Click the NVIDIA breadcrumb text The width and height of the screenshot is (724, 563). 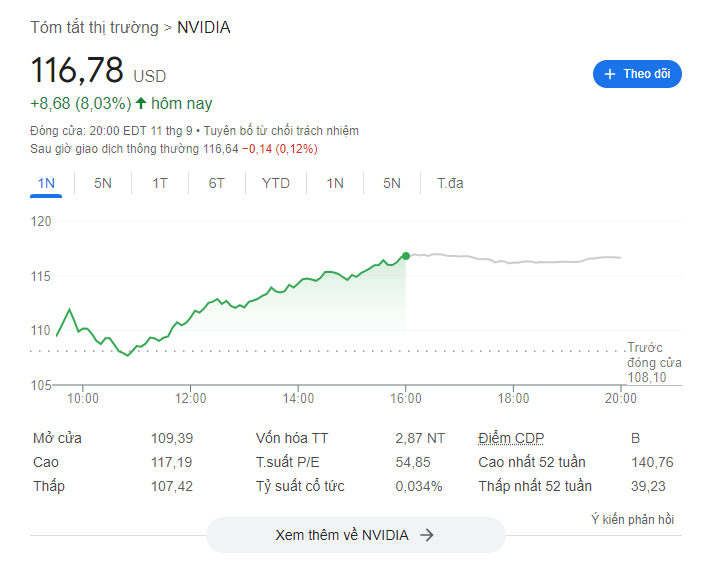(x=204, y=27)
